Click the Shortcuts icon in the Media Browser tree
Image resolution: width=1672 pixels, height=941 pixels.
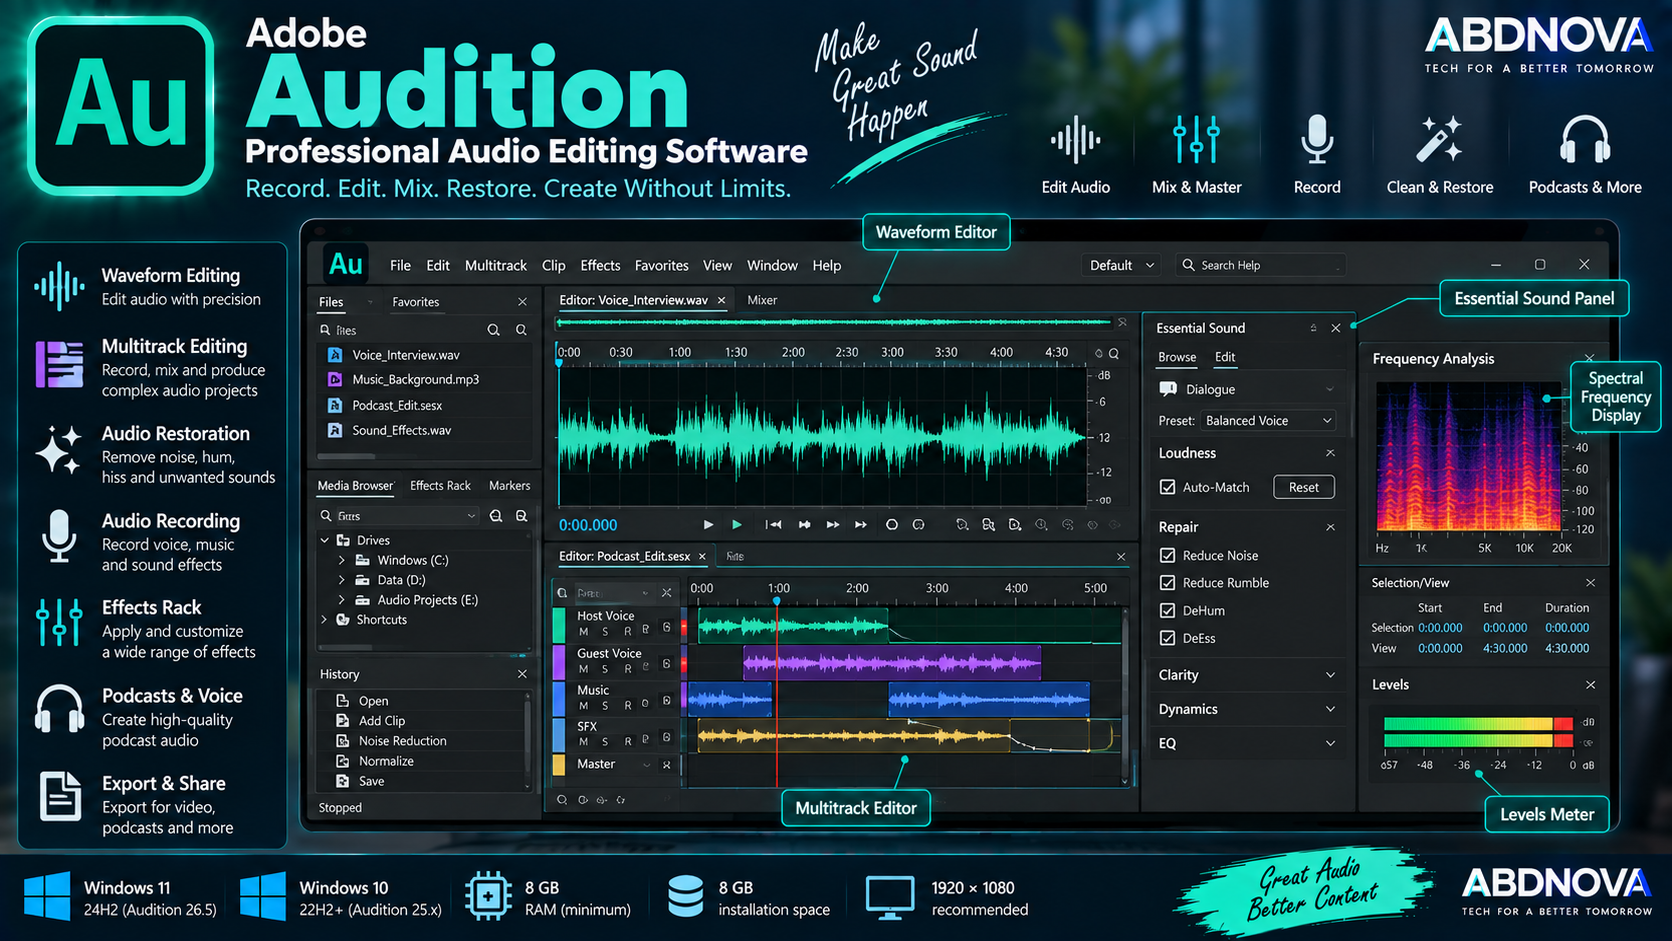coord(343,620)
